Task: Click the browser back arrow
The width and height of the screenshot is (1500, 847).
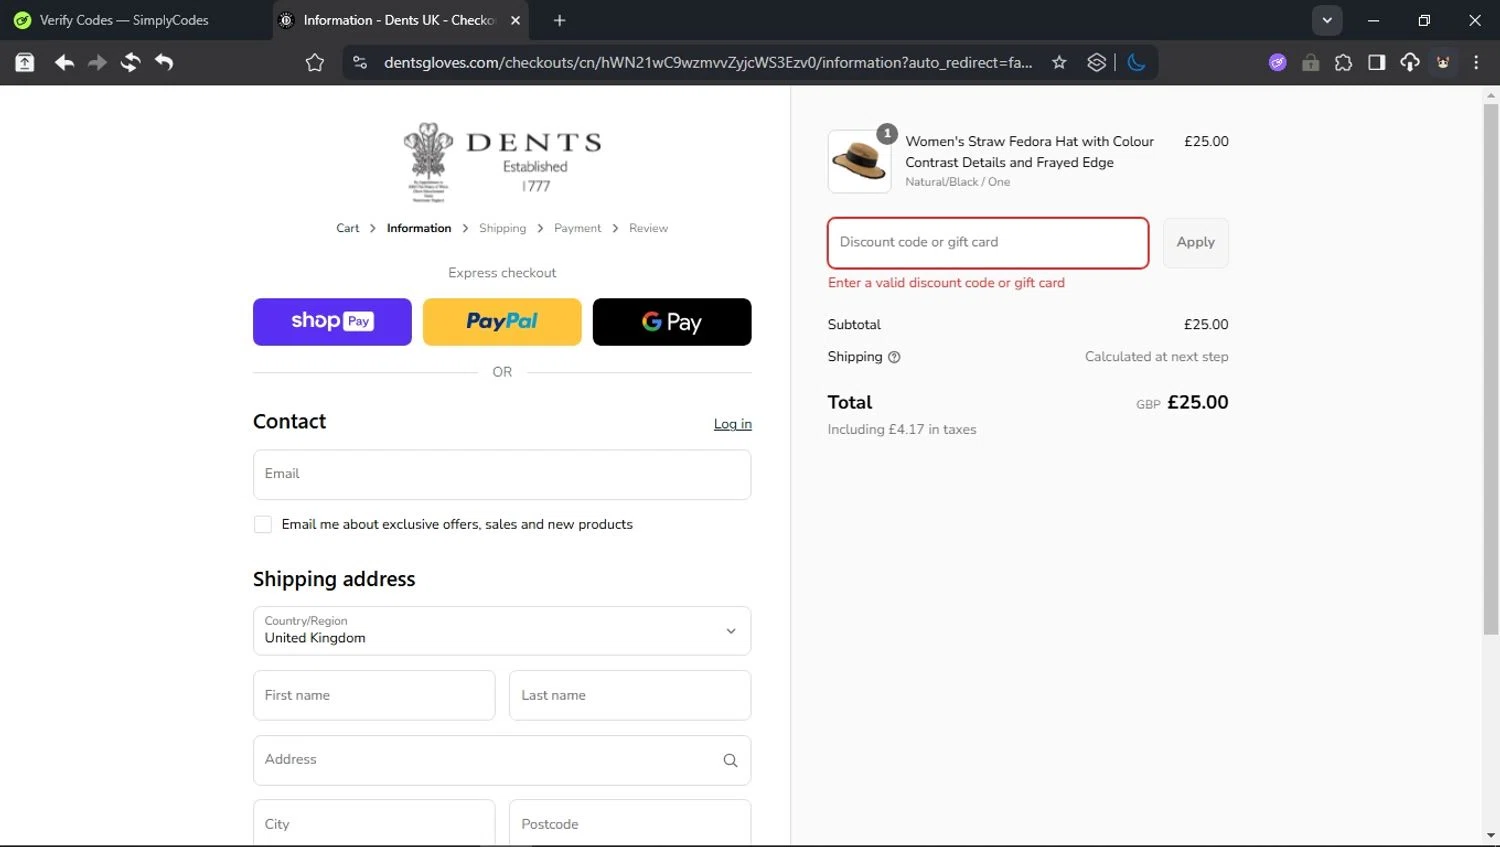Action: [x=64, y=62]
